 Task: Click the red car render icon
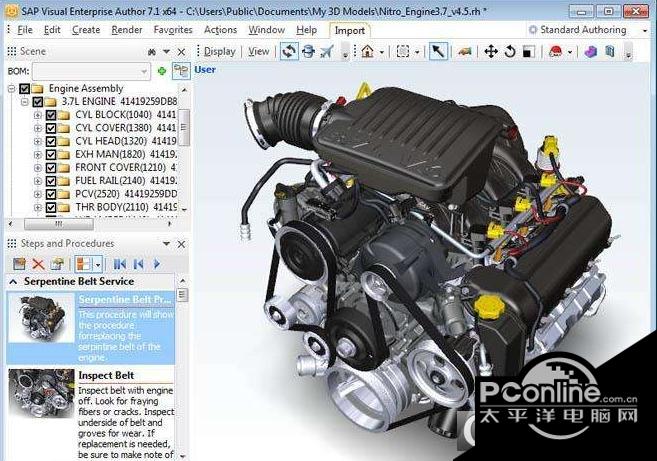(x=556, y=52)
